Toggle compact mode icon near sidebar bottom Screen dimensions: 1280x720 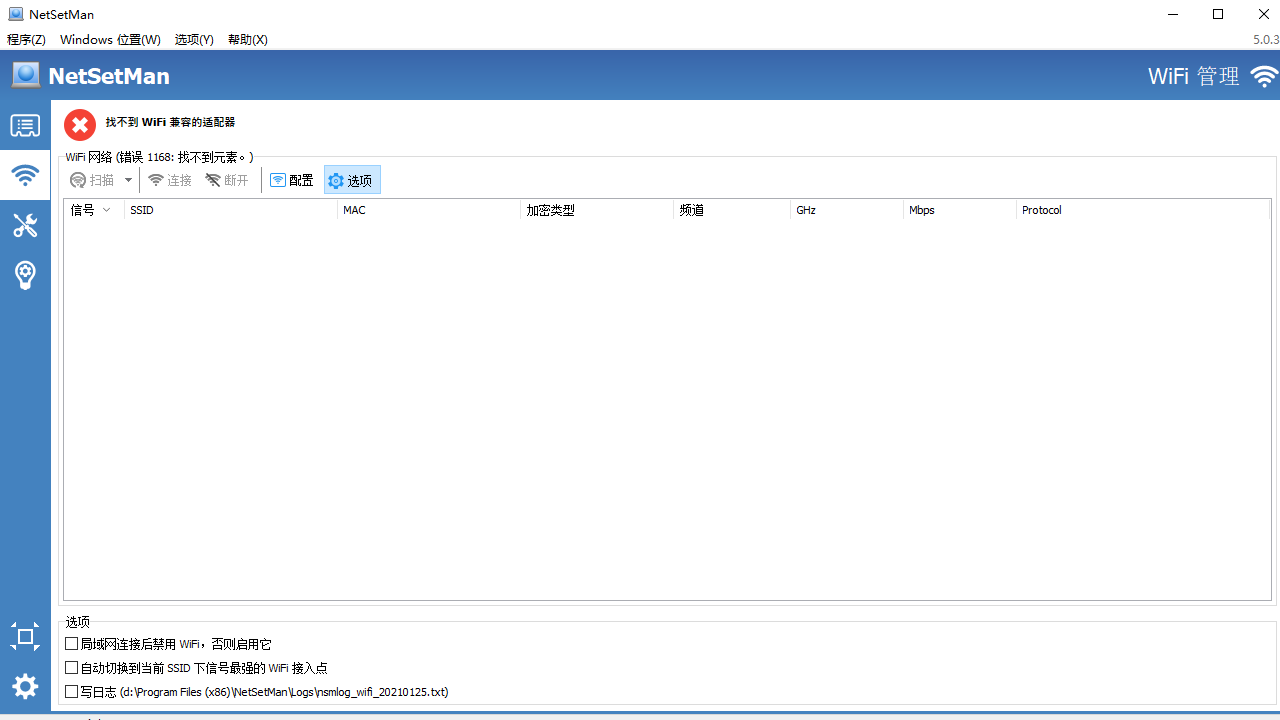pyautogui.click(x=25, y=637)
